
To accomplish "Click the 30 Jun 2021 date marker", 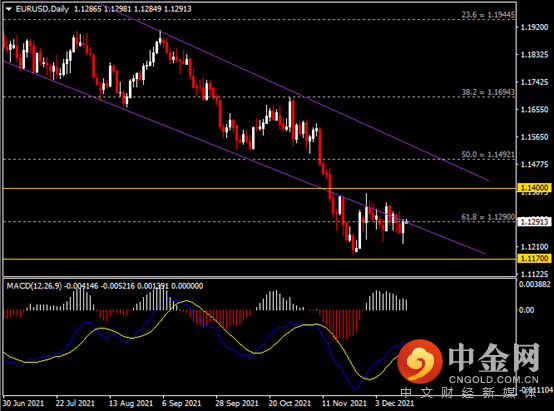I will click(23, 403).
